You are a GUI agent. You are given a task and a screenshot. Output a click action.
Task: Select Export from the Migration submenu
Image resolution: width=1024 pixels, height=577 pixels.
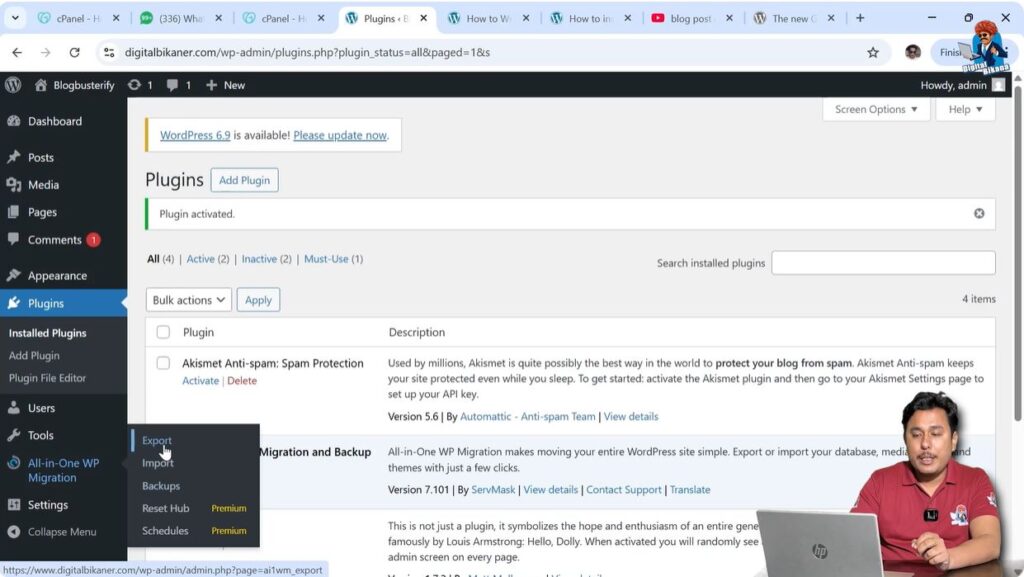pyautogui.click(x=156, y=440)
